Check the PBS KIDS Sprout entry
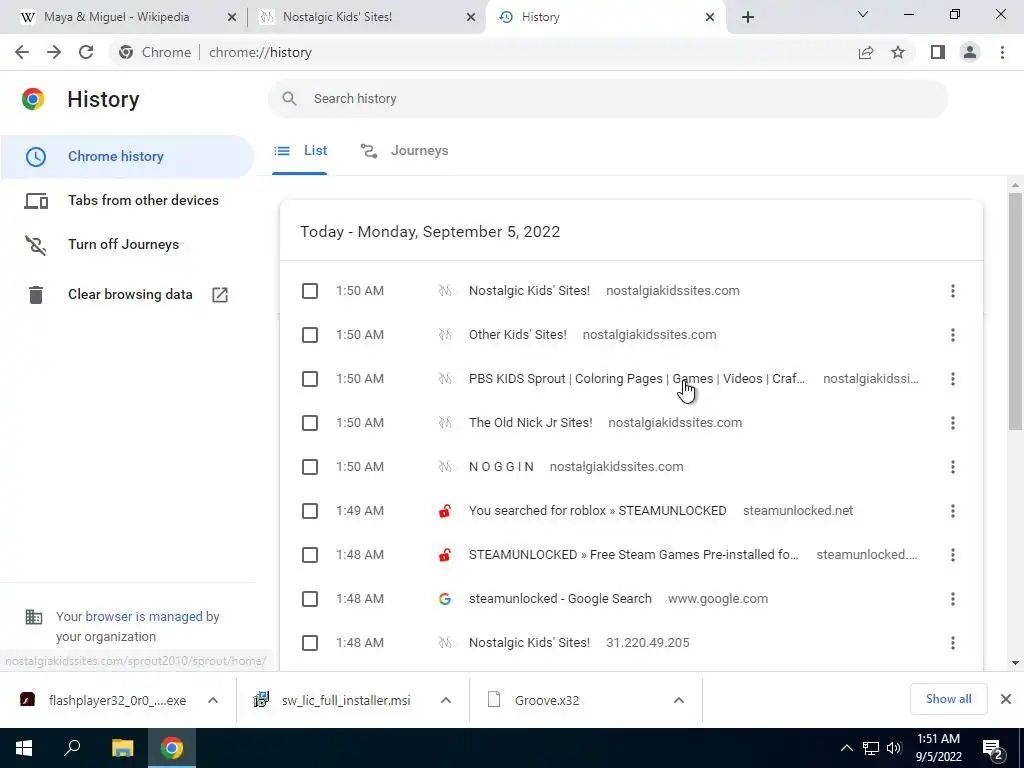The image size is (1024, 768). [x=310, y=379]
